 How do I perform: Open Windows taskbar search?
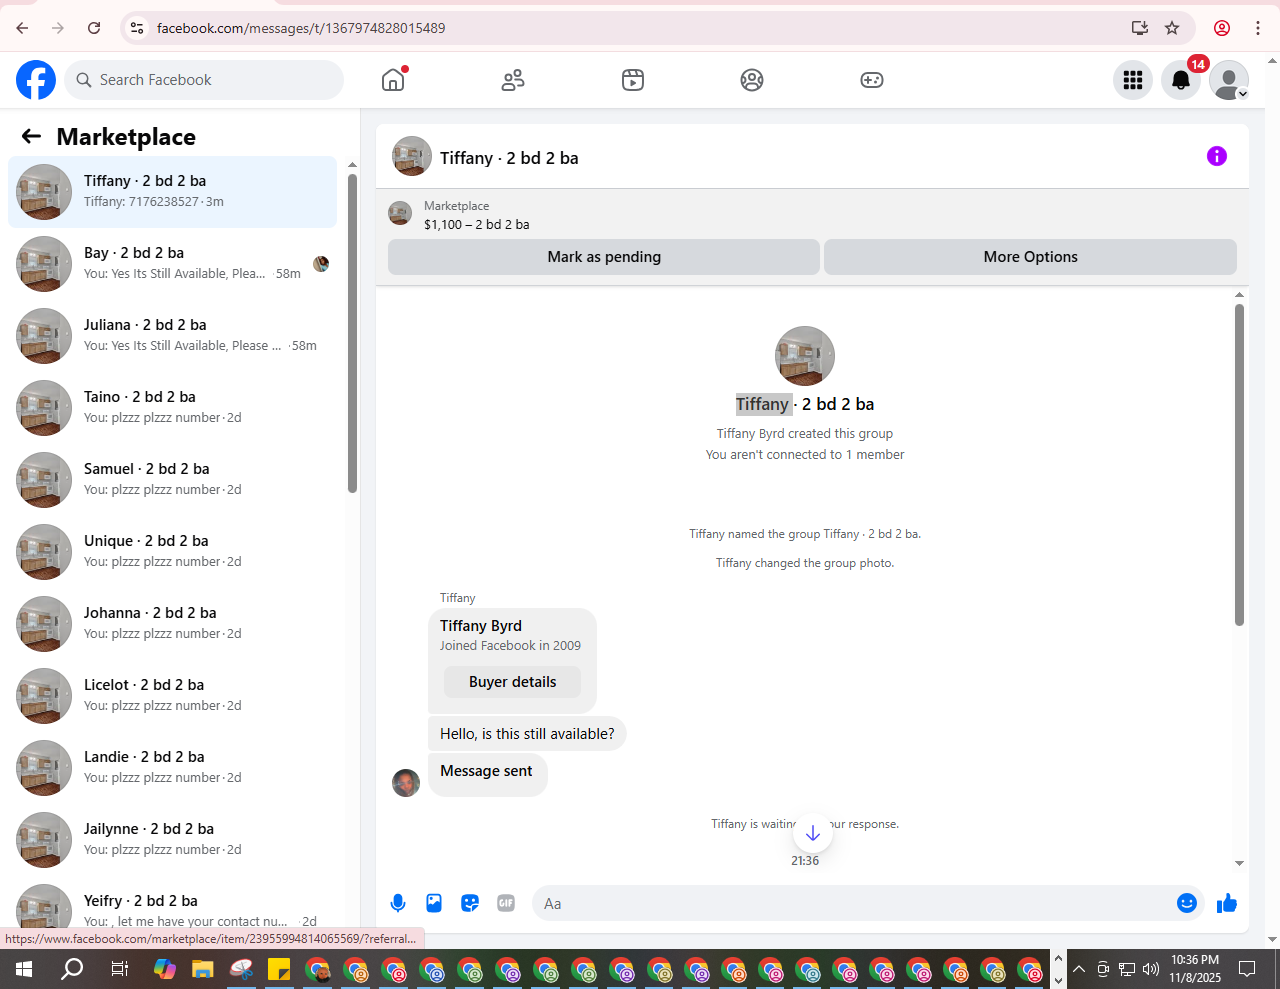point(72,969)
